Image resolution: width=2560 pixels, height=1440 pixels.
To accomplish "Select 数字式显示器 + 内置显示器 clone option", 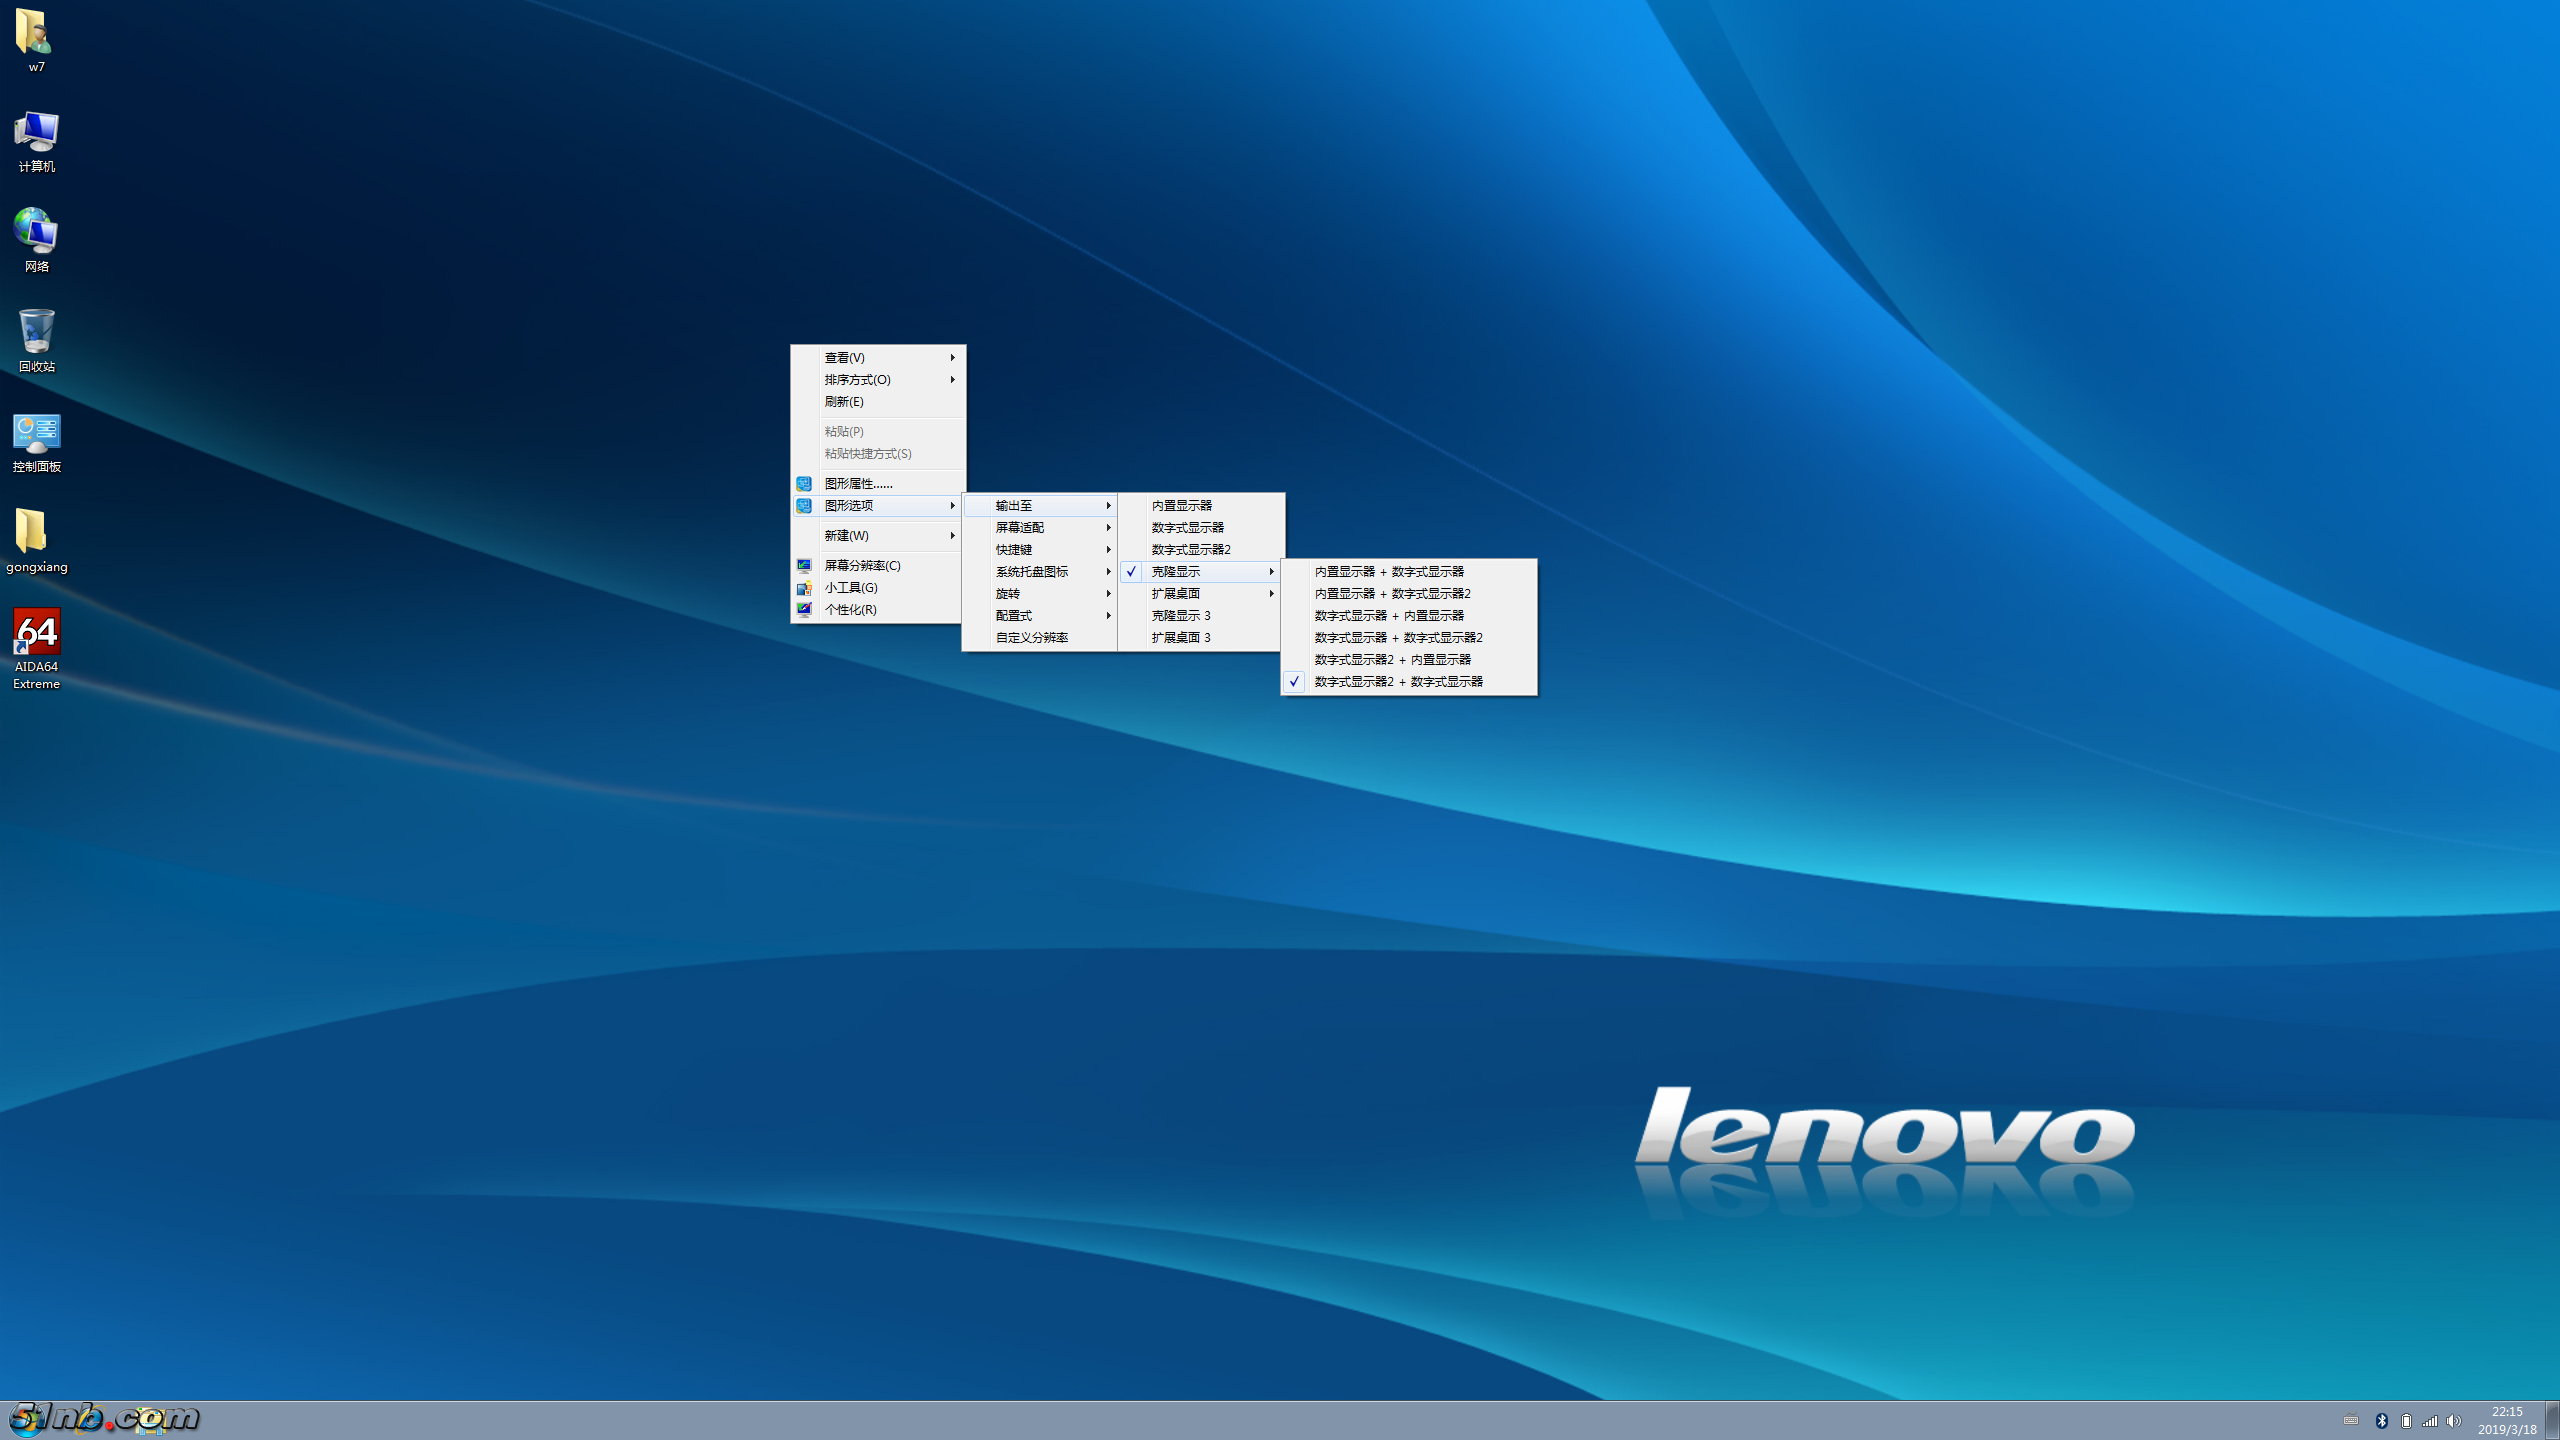I will point(1389,616).
